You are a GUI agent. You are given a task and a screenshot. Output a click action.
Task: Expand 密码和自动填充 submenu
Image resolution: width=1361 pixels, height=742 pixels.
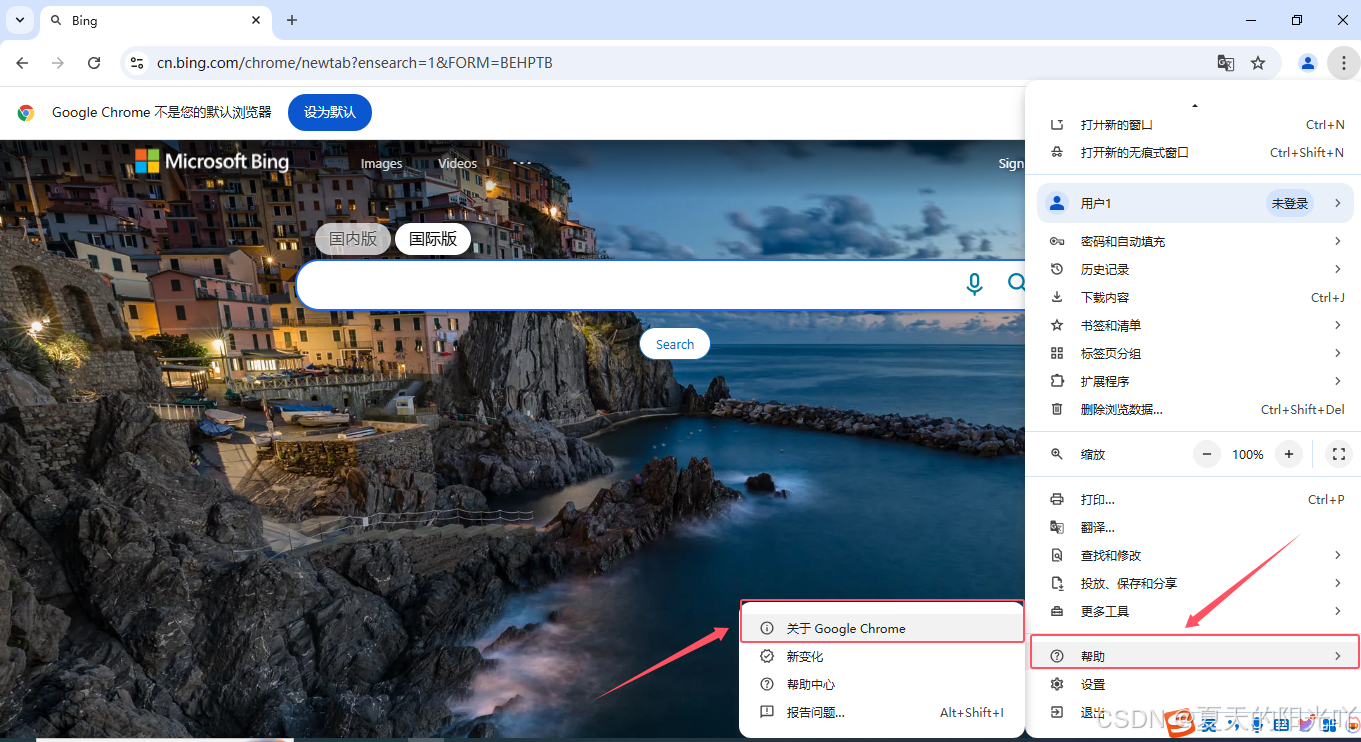(x=1193, y=241)
